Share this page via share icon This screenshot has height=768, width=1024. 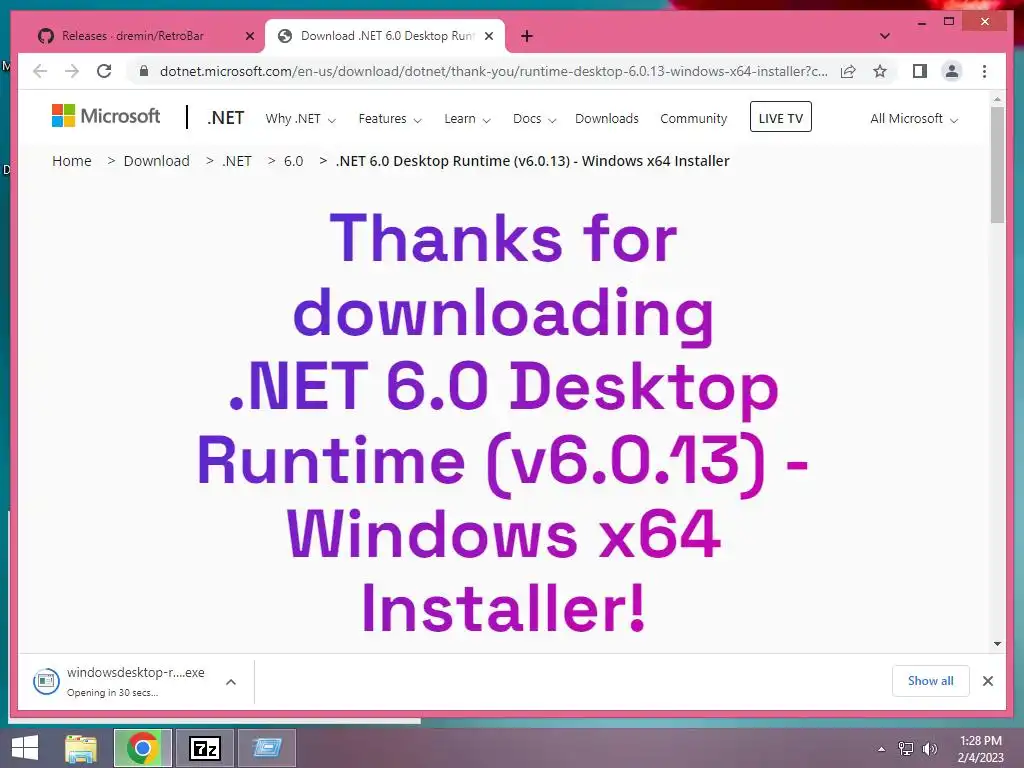pos(848,71)
